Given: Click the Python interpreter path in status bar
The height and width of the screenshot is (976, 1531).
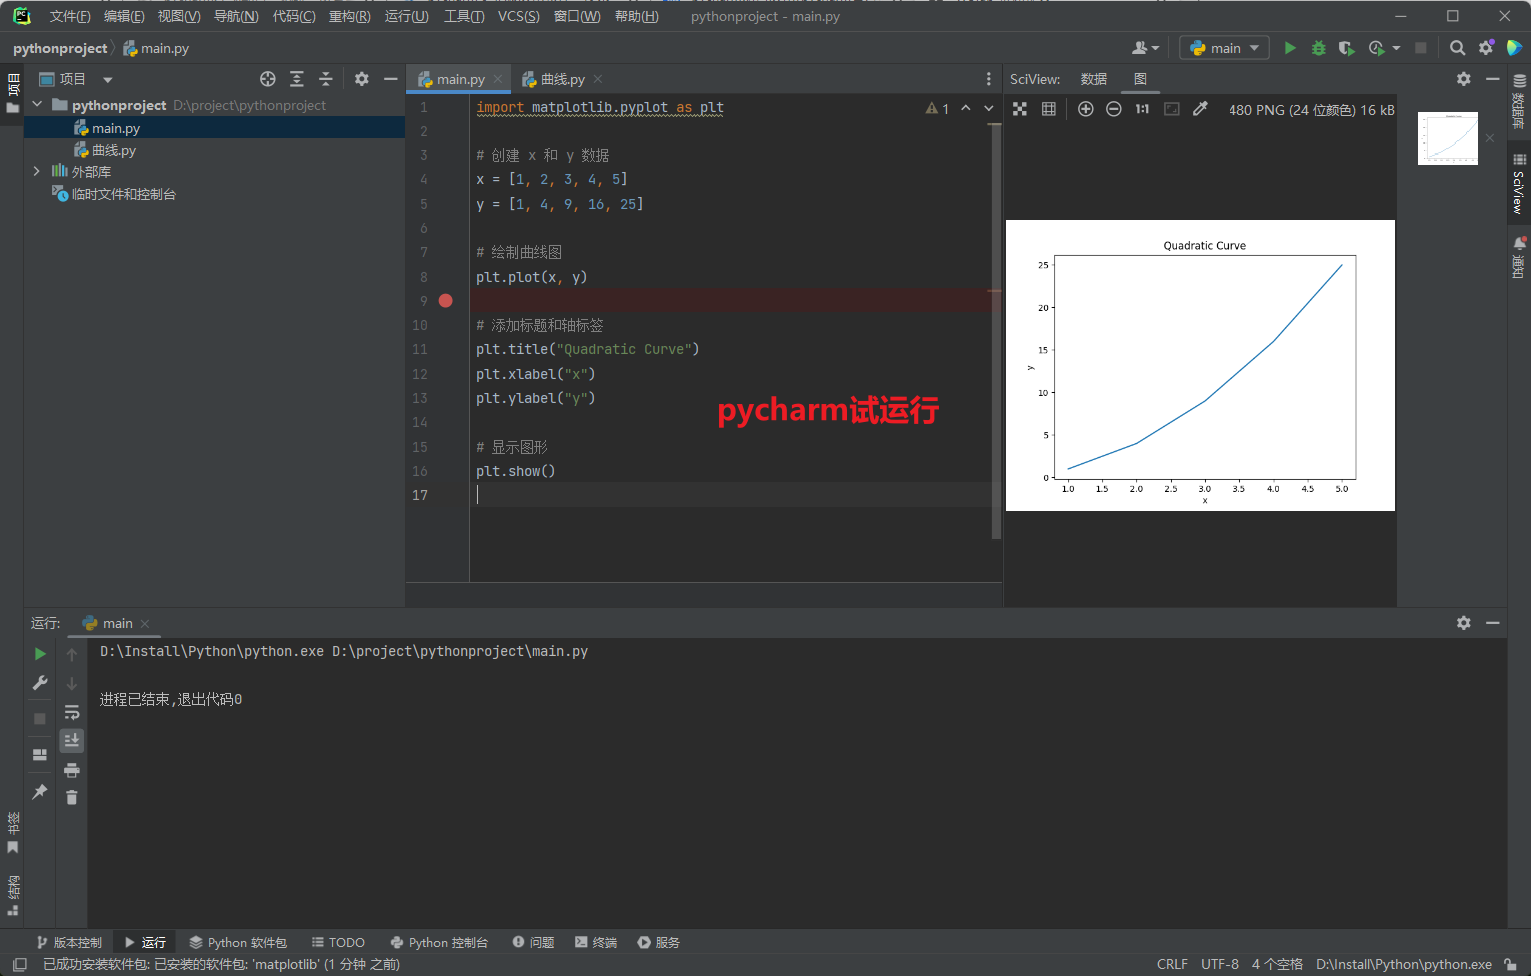Looking at the screenshot, I should 1404,964.
